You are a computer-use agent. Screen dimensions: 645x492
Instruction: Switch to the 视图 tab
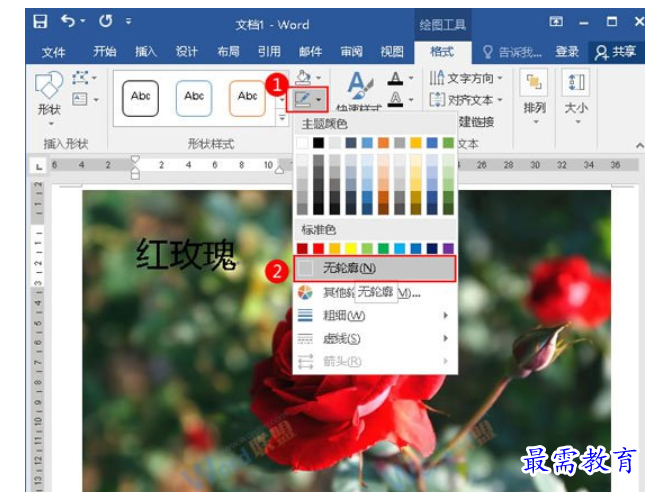[x=392, y=52]
